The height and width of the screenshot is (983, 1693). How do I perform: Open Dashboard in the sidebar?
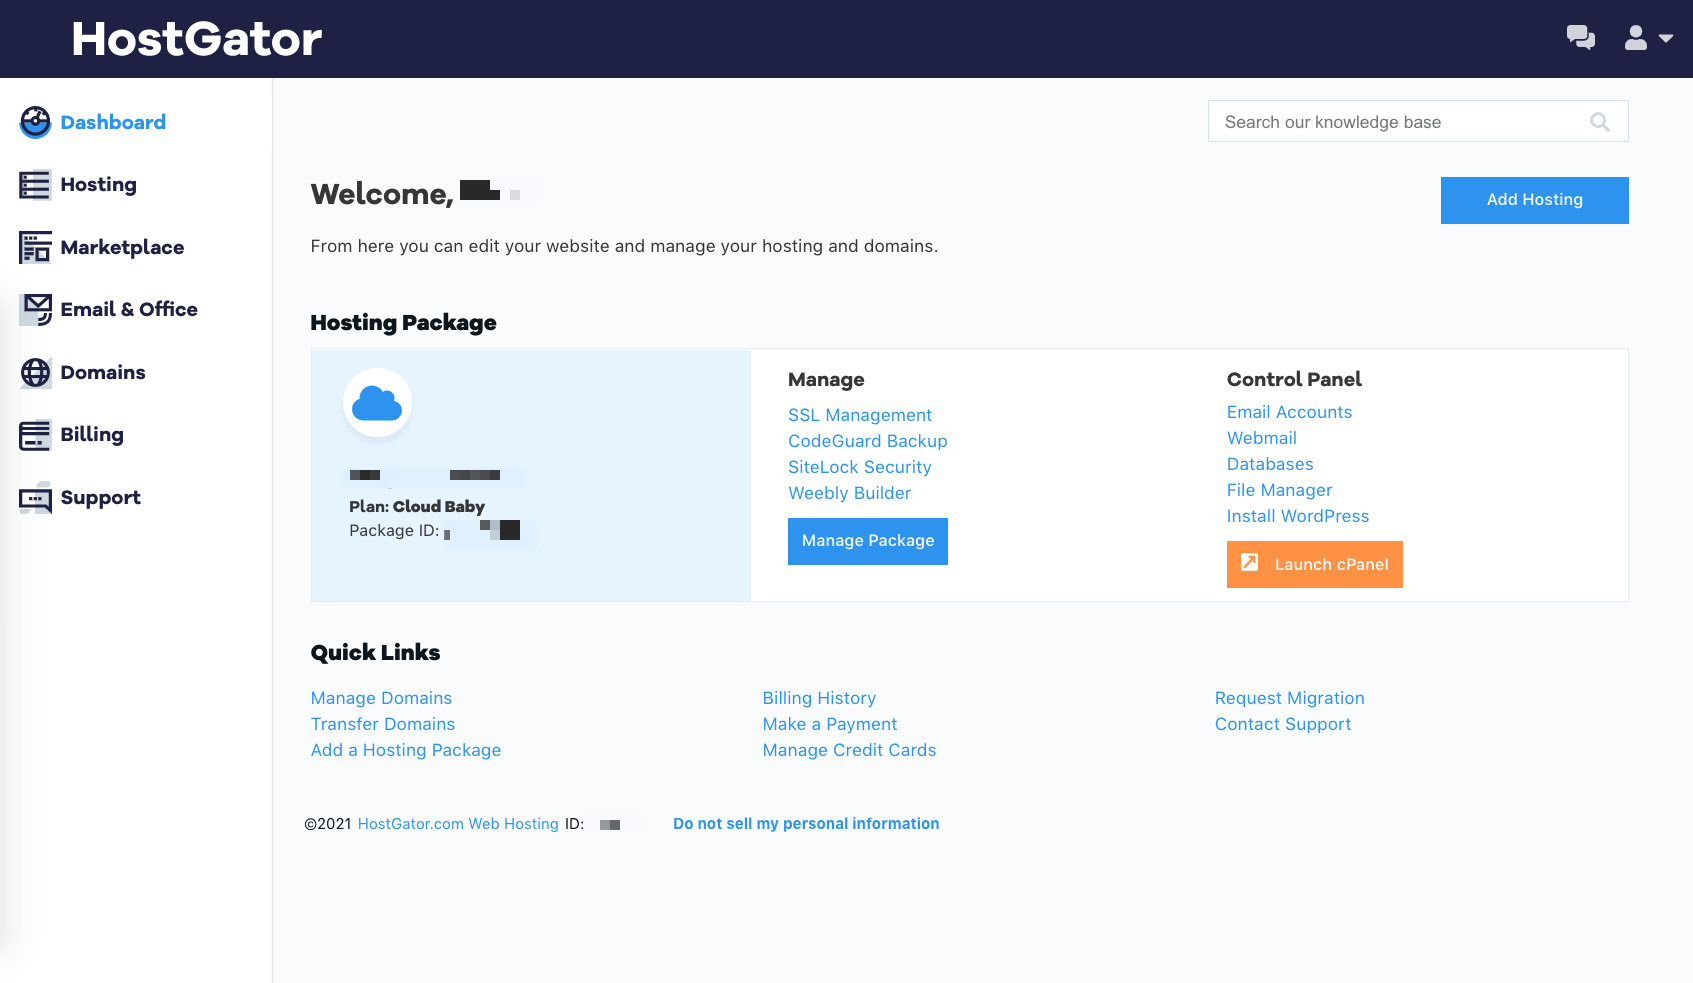coord(113,122)
